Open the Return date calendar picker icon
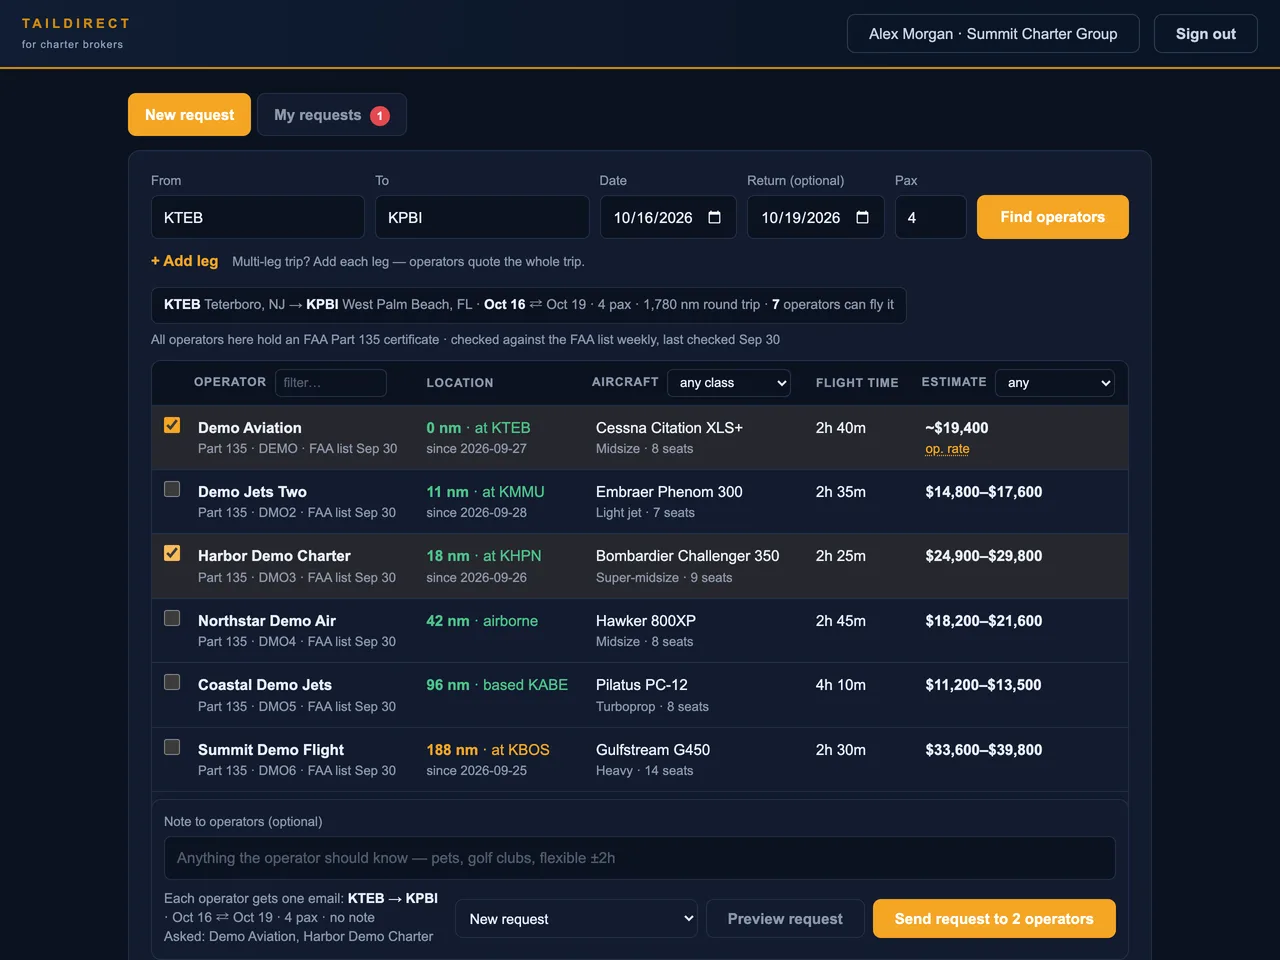This screenshot has height=960, width=1280. coord(862,217)
